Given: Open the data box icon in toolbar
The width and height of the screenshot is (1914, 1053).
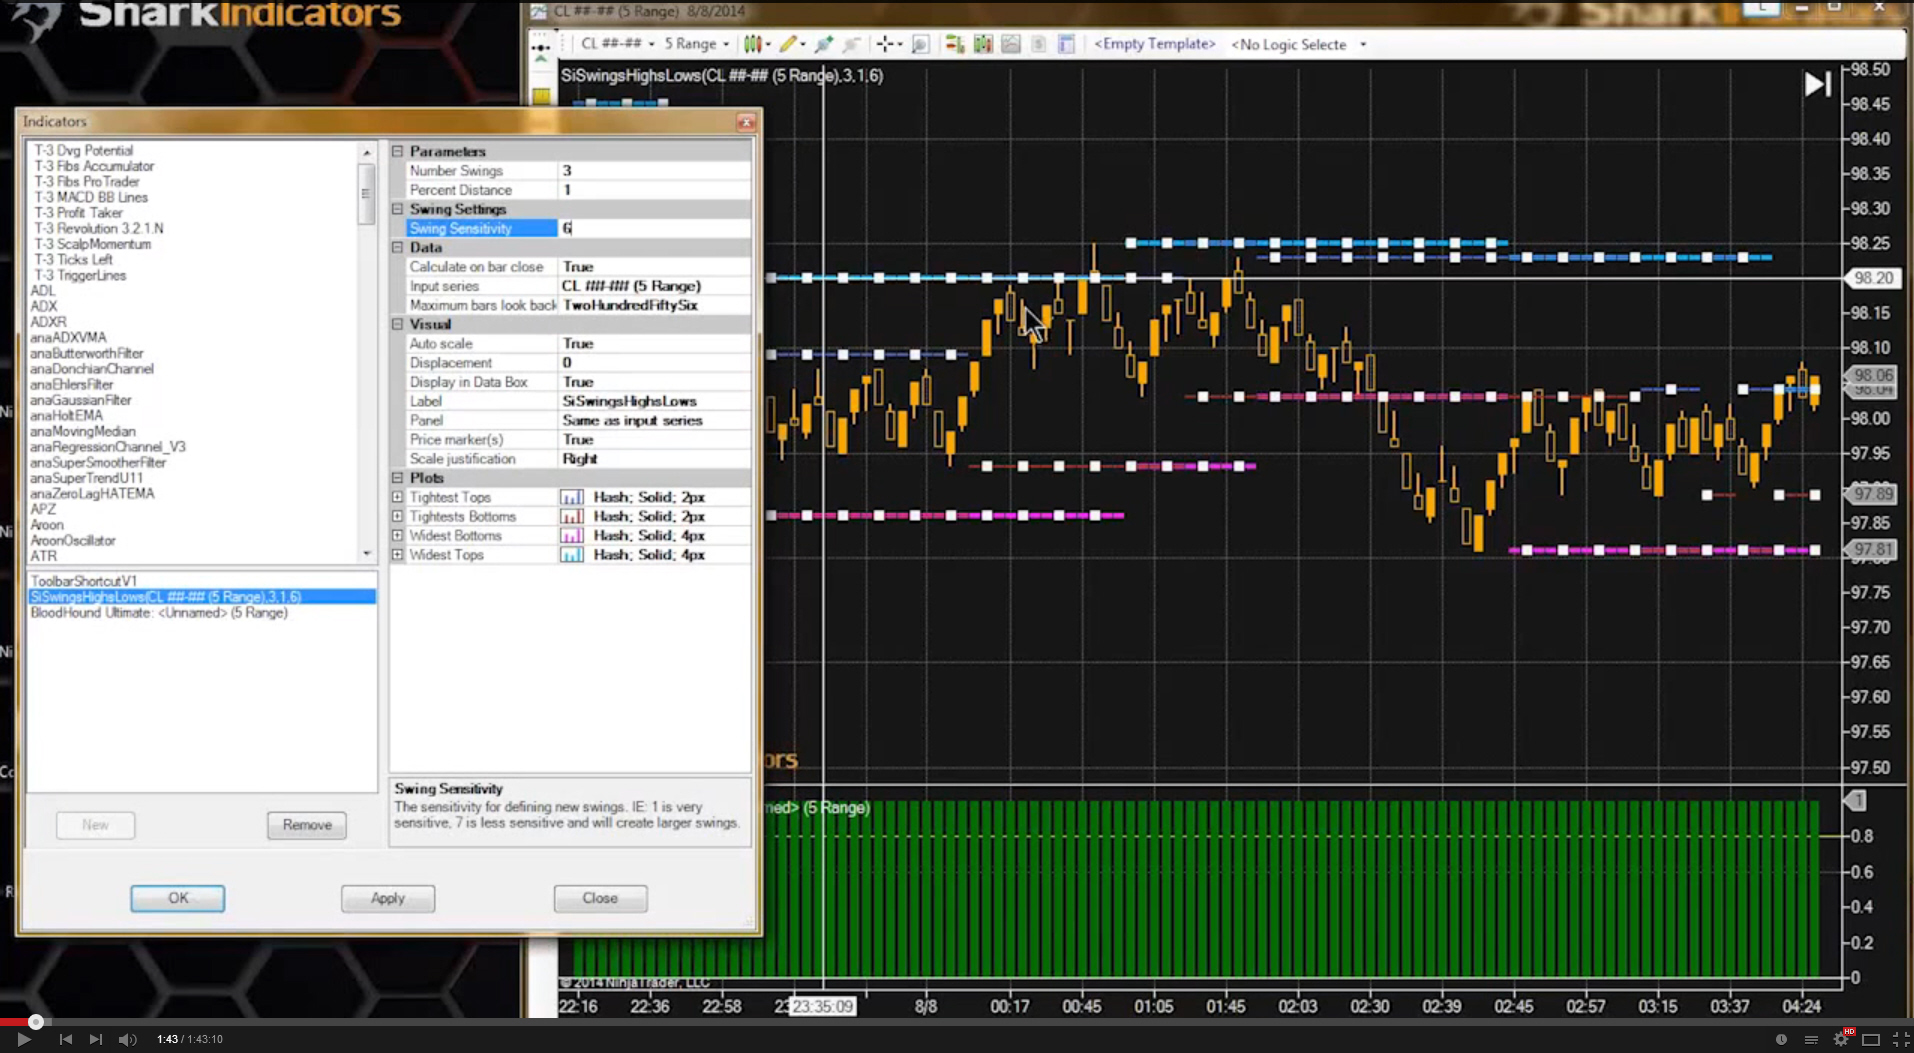Looking at the screenshot, I should point(1066,44).
